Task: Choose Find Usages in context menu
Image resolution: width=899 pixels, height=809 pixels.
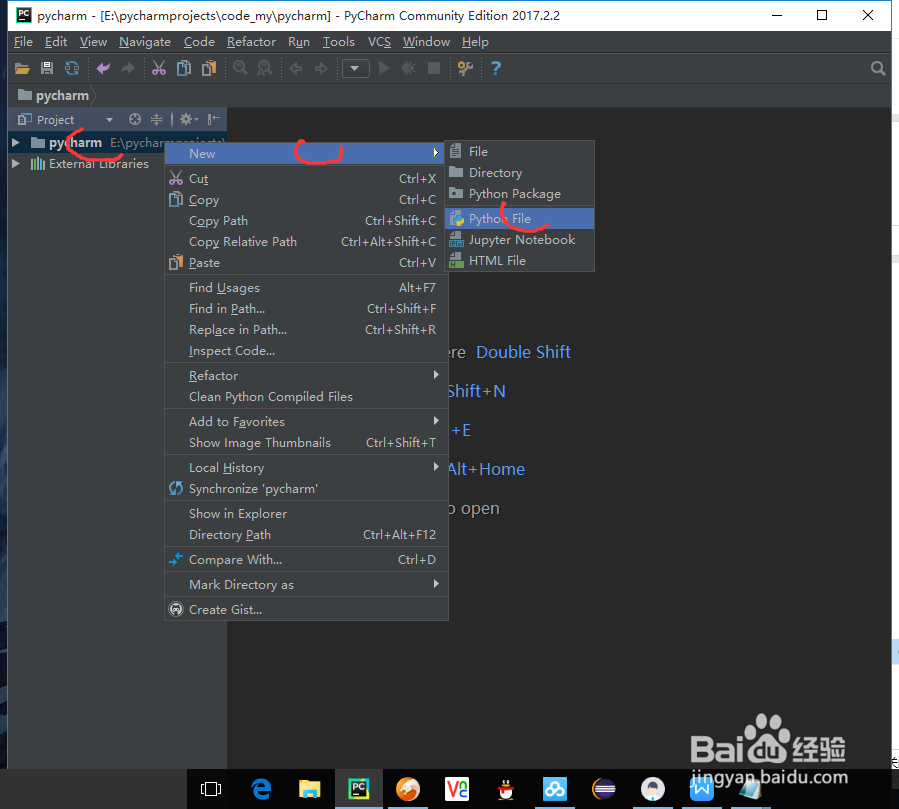Action: click(x=306, y=288)
